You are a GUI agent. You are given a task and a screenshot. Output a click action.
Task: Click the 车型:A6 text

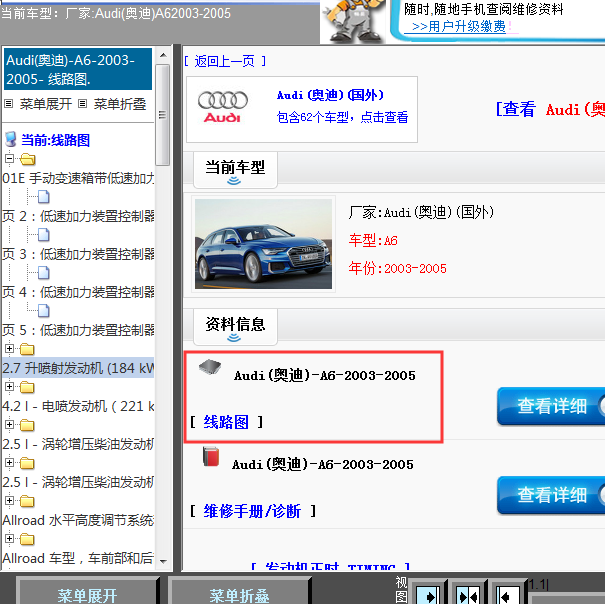[373, 240]
